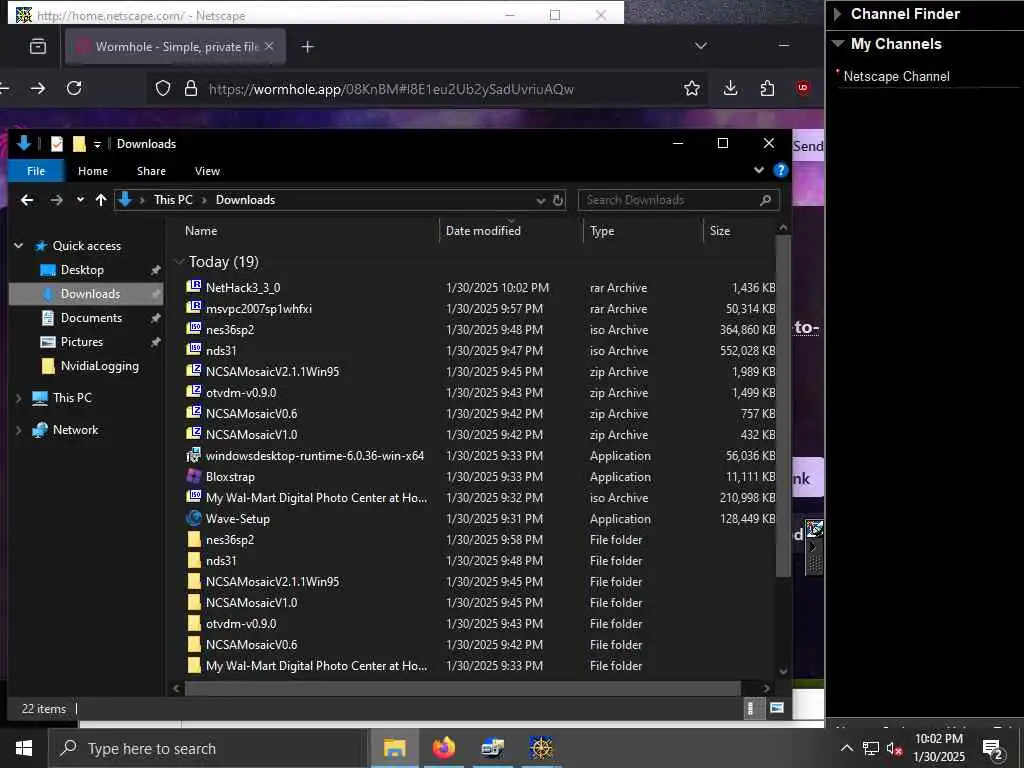Open the Explorer File menu
The width and height of the screenshot is (1024, 768).
point(36,170)
